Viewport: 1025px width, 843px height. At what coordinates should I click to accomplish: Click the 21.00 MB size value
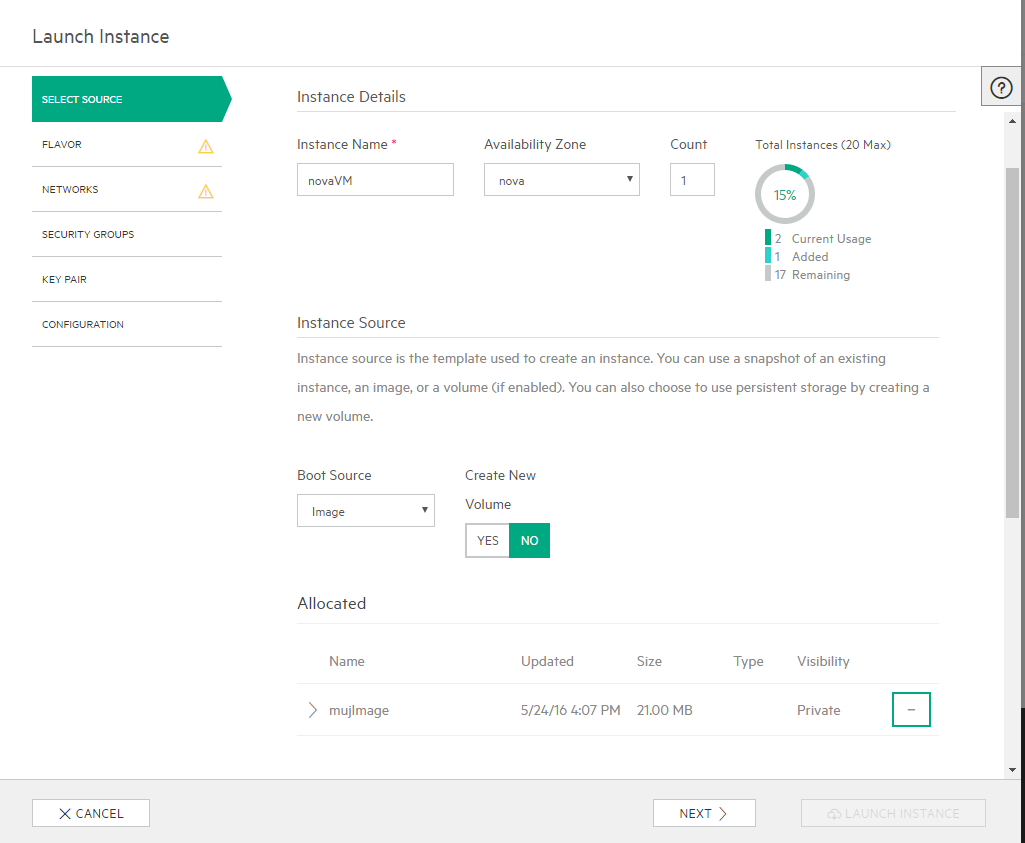point(664,710)
